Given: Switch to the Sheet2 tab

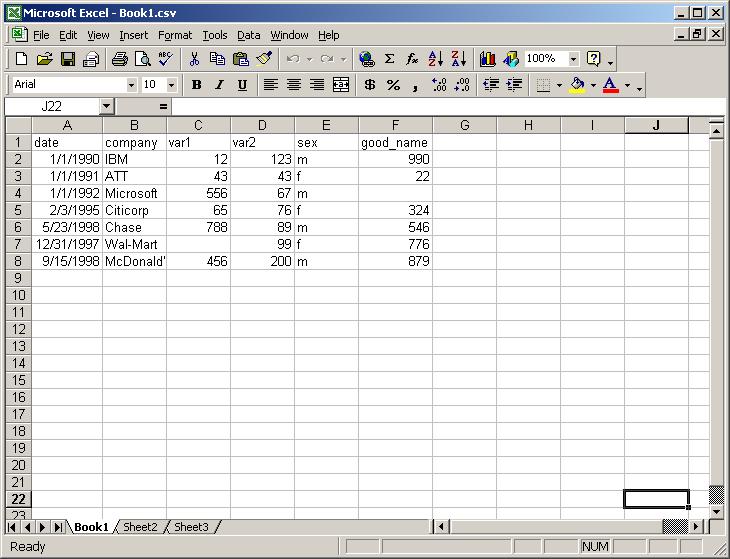Looking at the screenshot, I should (140, 527).
